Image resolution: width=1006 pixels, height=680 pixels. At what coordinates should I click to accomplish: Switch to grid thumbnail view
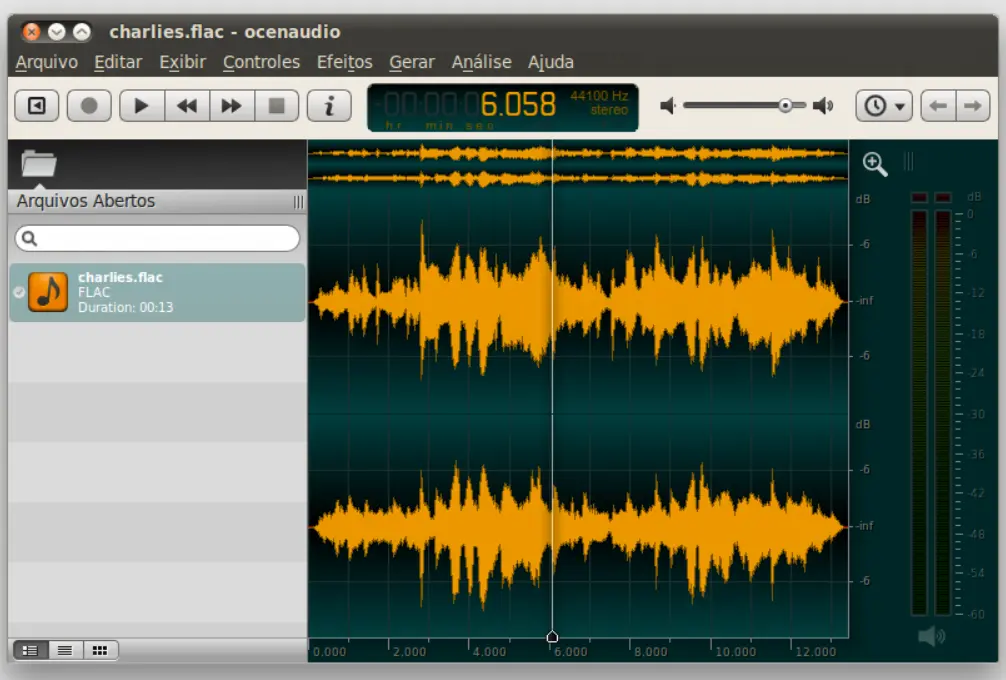pyautogui.click(x=100, y=650)
